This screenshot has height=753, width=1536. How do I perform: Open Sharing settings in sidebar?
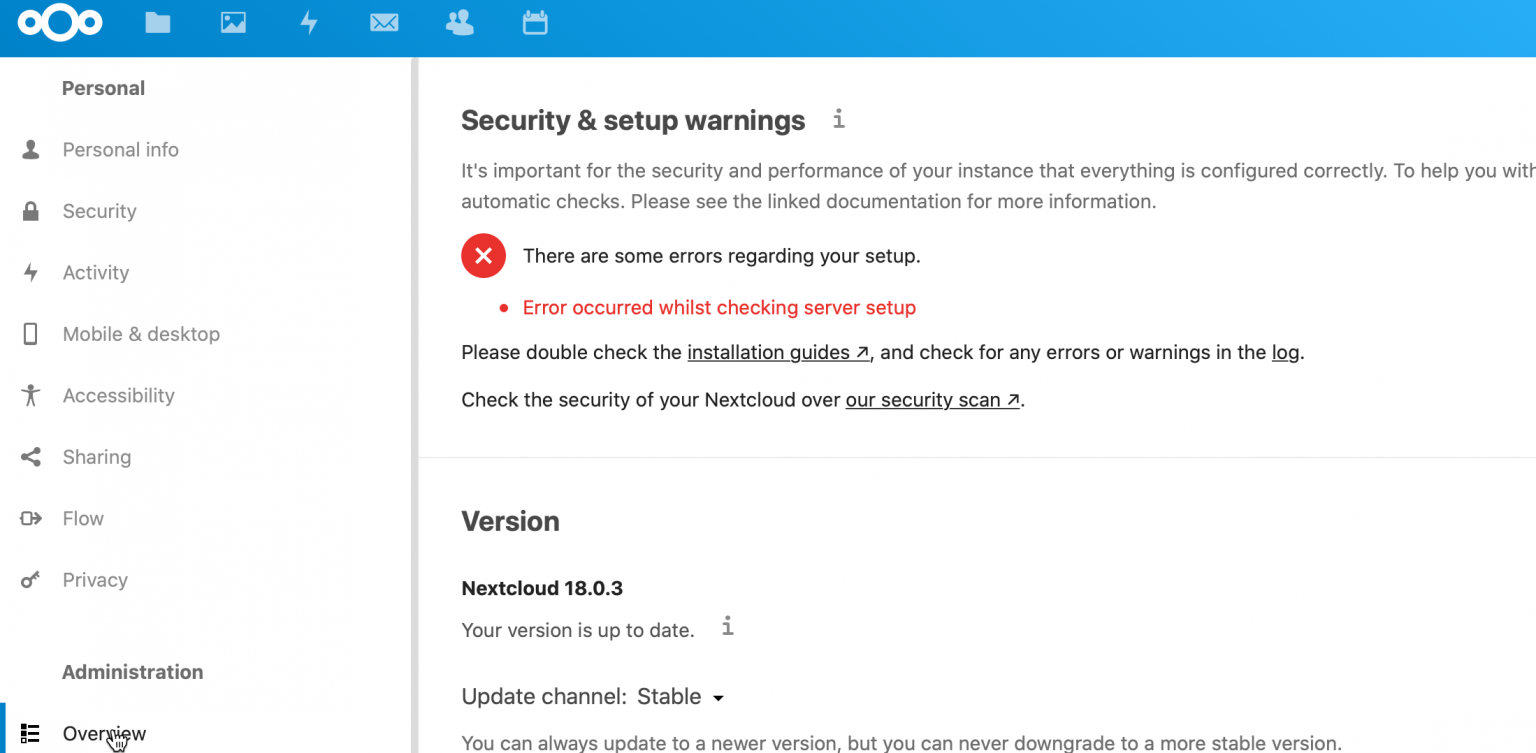pyautogui.click(x=96, y=457)
